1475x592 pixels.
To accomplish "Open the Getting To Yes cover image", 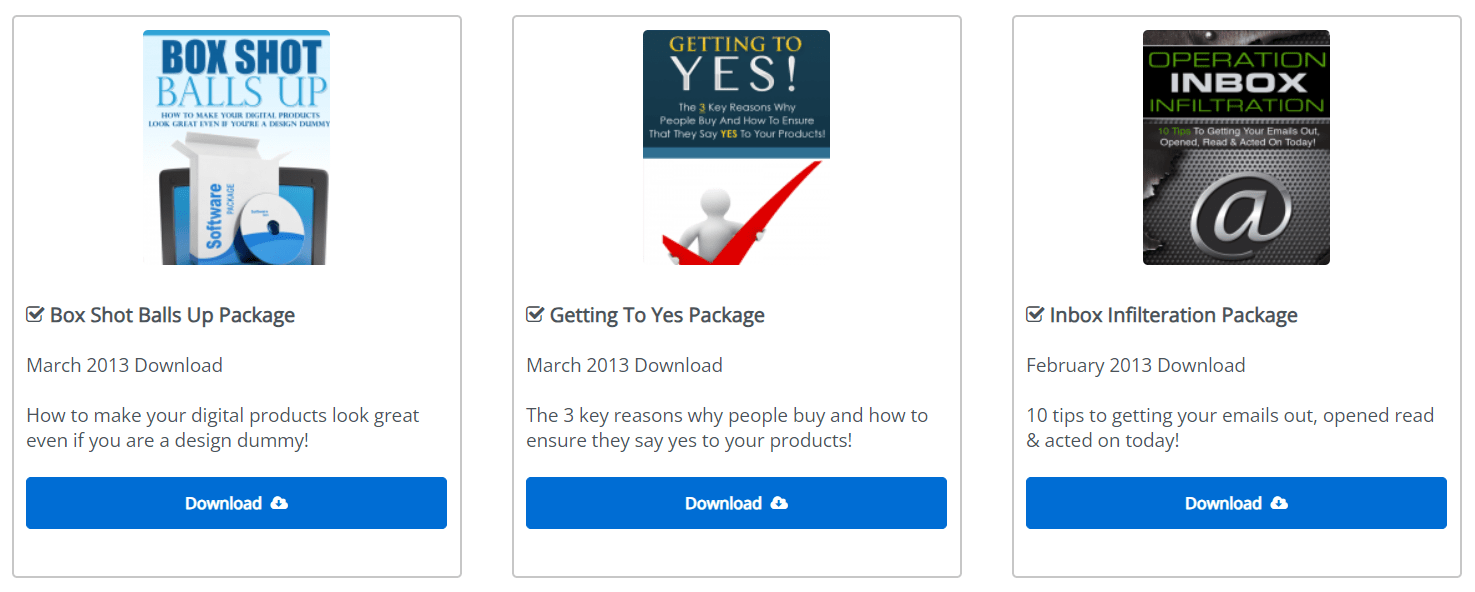I will (x=736, y=147).
